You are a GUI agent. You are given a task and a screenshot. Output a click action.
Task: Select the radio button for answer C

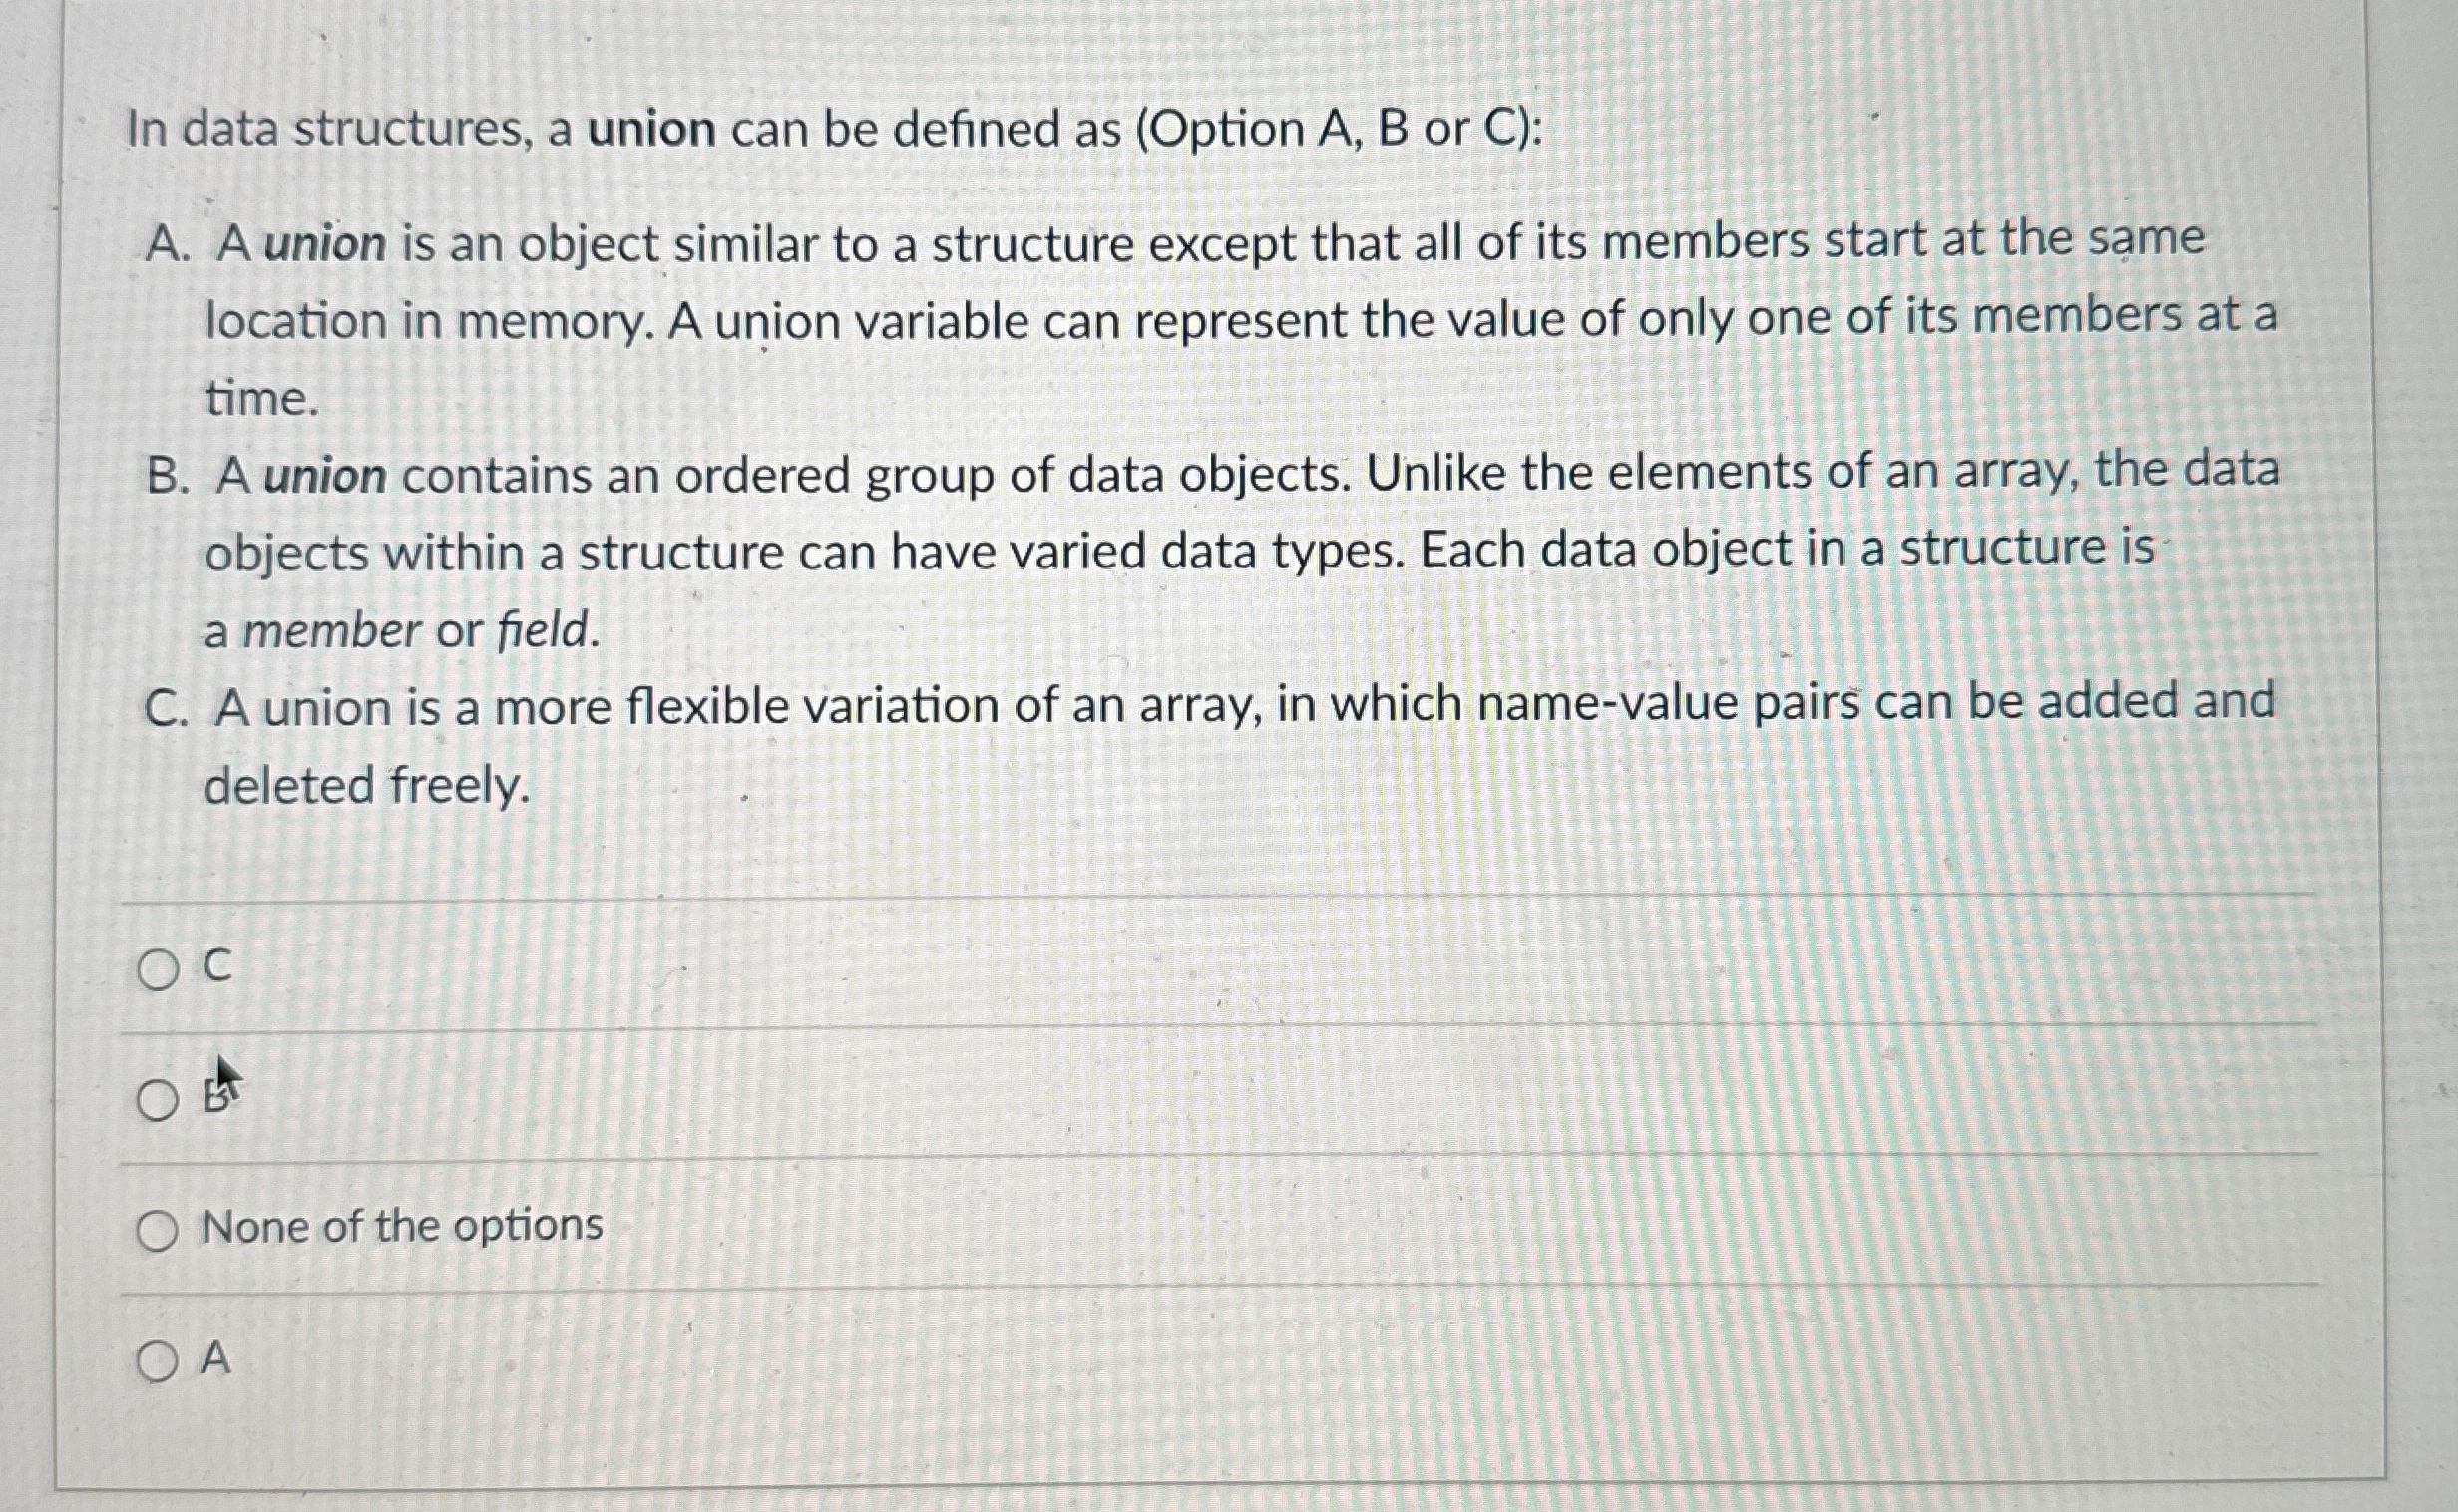[157, 970]
